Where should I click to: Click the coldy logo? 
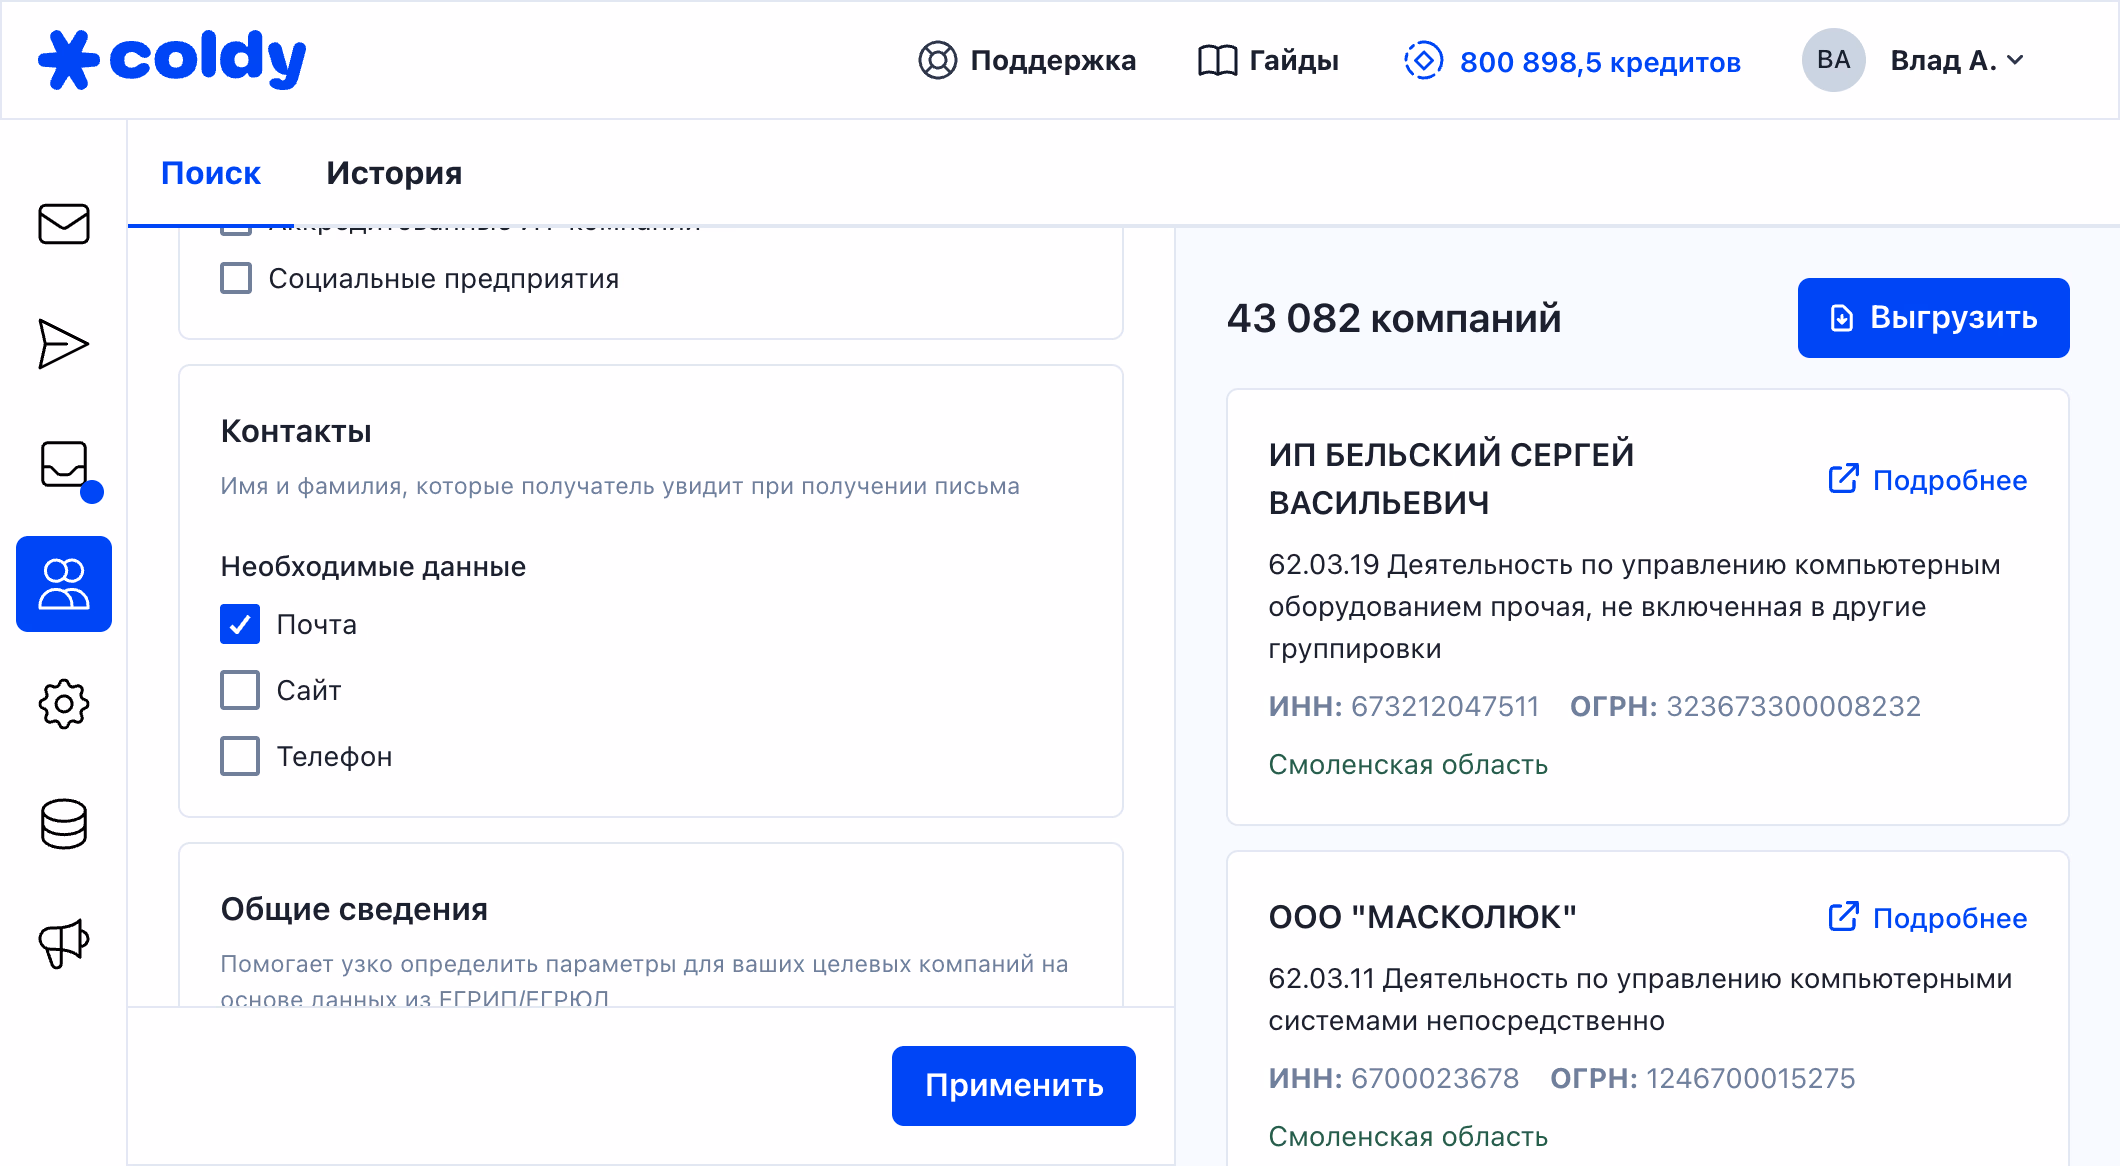(172, 60)
